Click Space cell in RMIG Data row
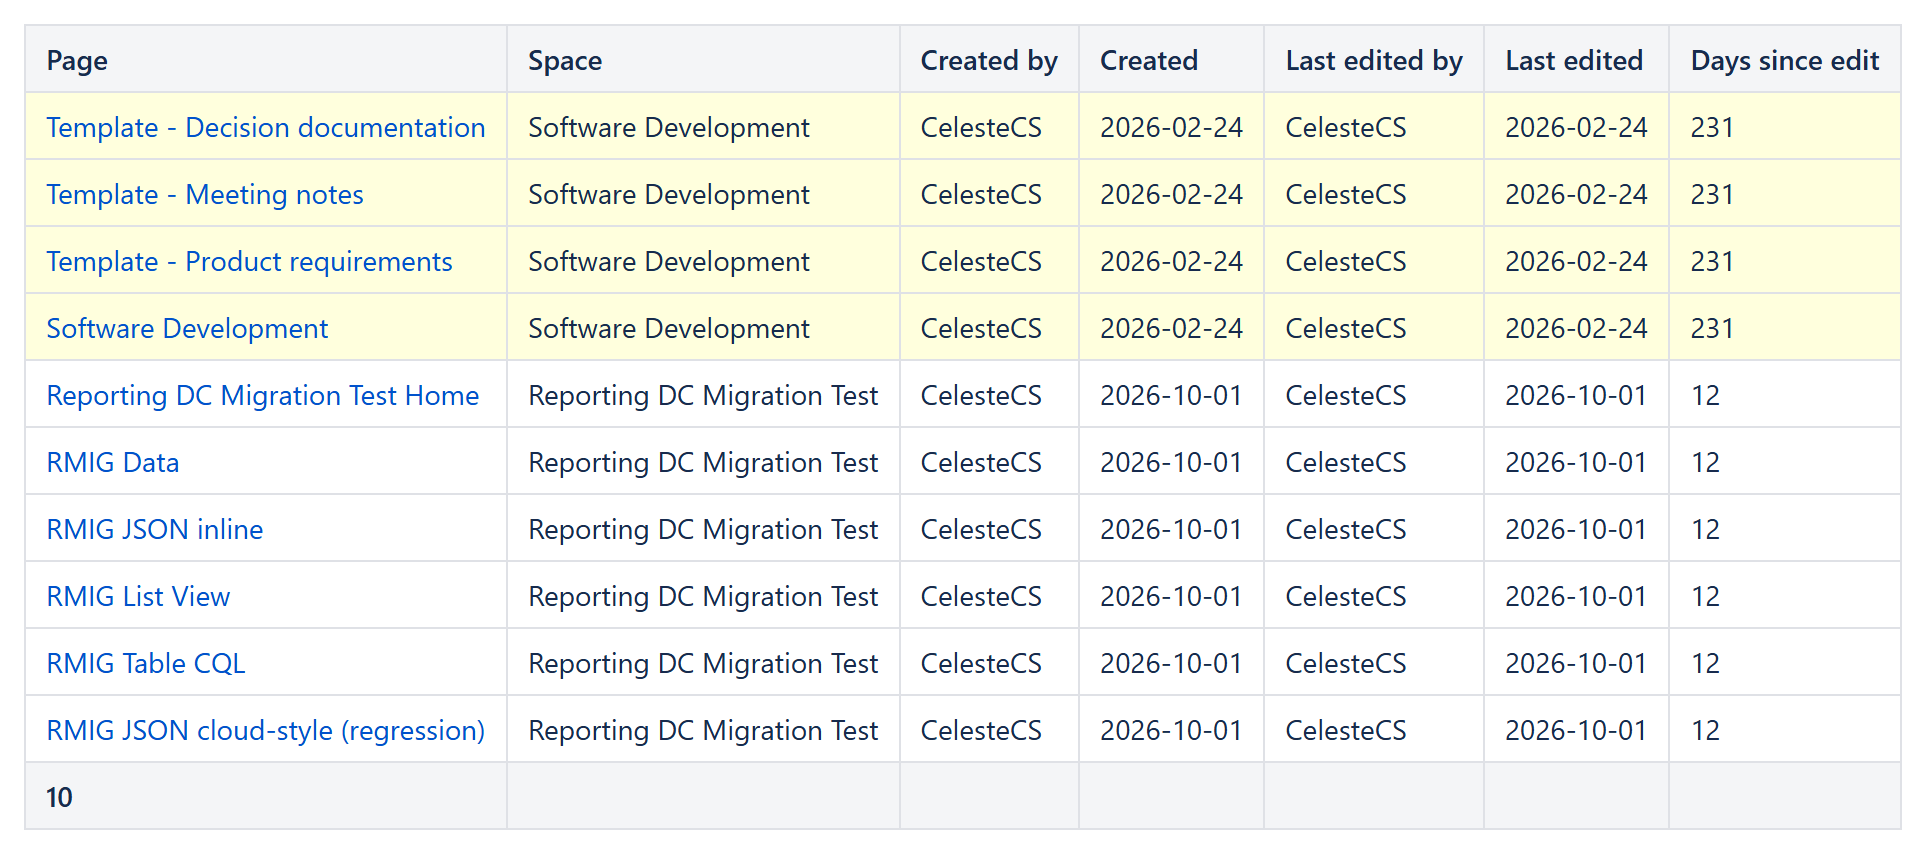The width and height of the screenshot is (1926, 854). (703, 462)
